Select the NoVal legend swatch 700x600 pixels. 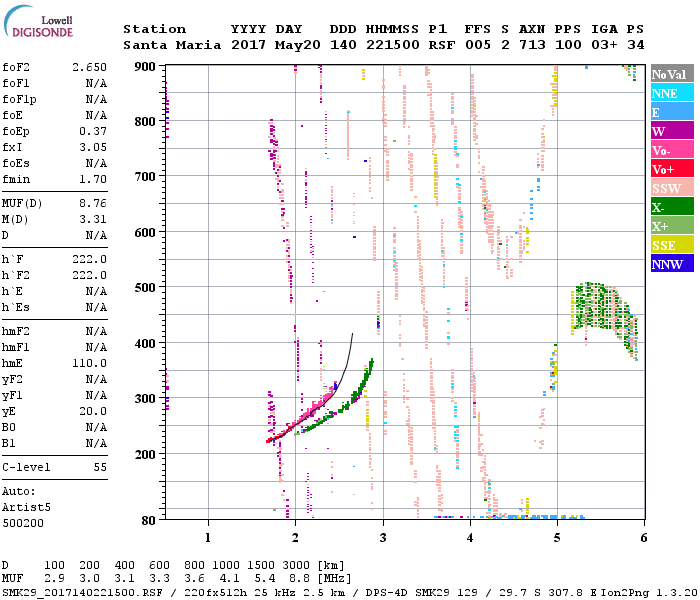point(672,74)
